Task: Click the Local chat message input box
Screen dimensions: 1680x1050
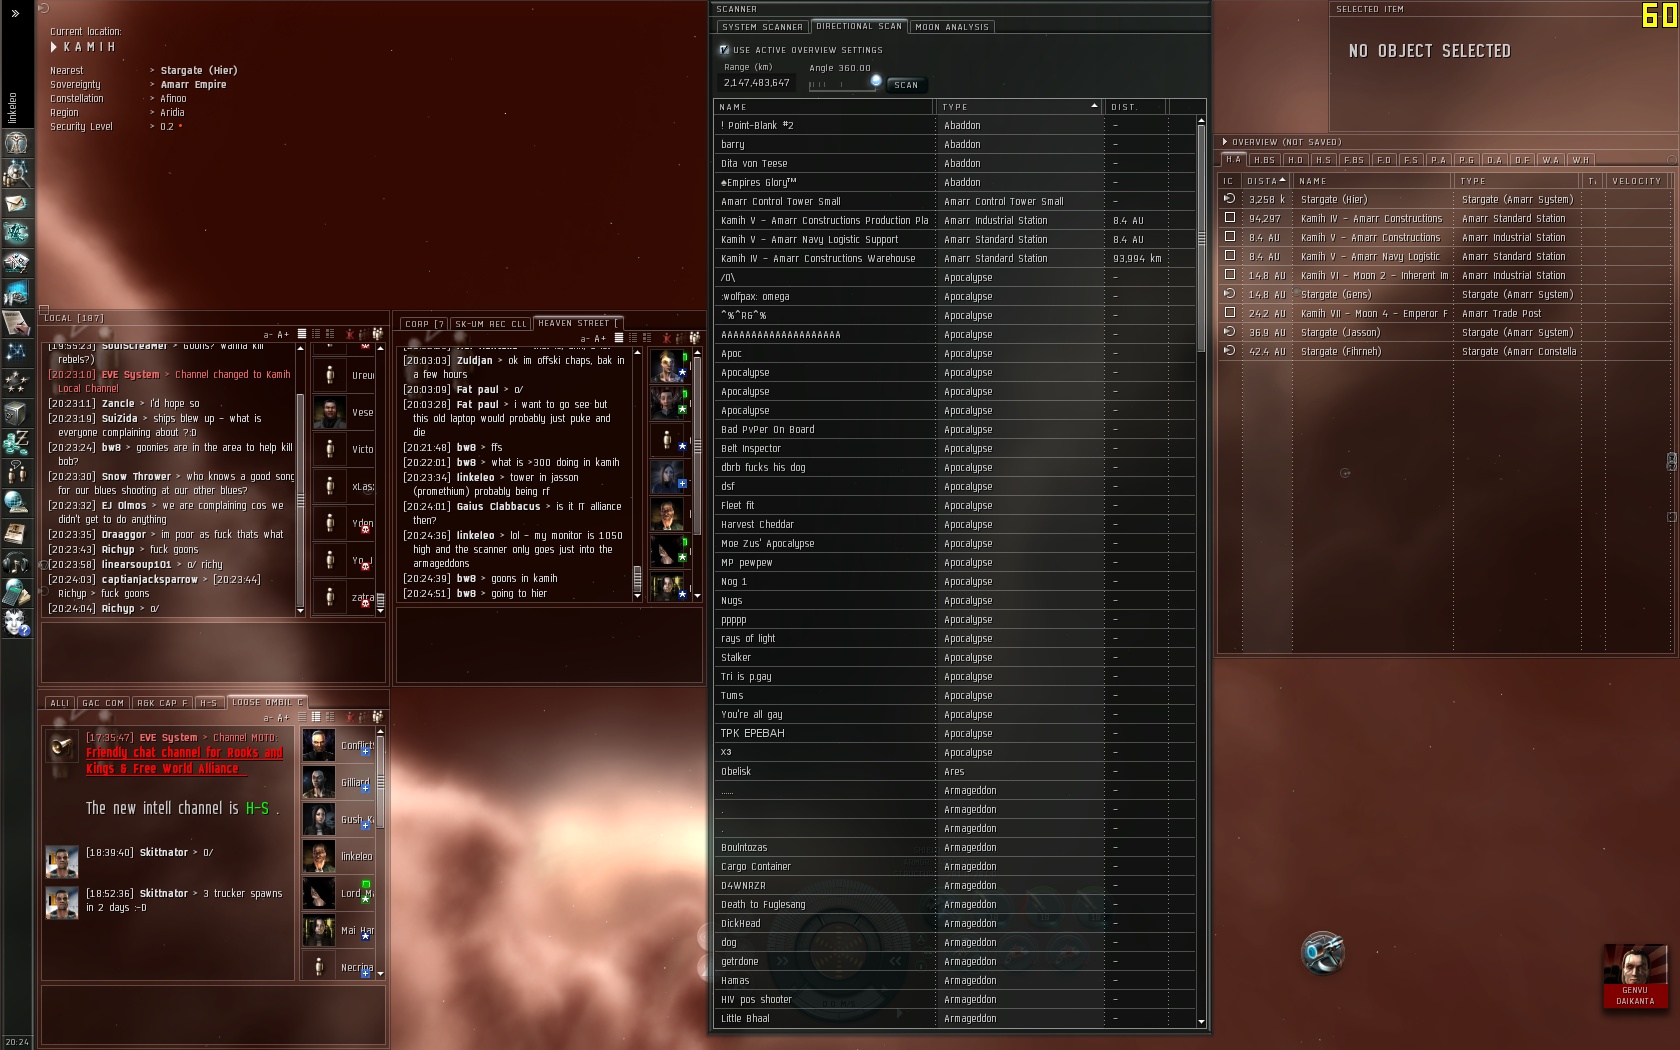Action: tap(212, 653)
